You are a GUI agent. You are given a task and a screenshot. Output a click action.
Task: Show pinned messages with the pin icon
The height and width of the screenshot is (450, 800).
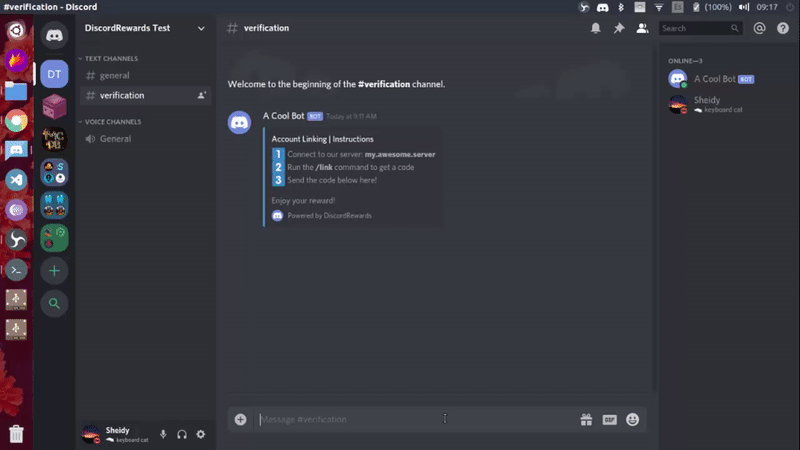pos(619,28)
